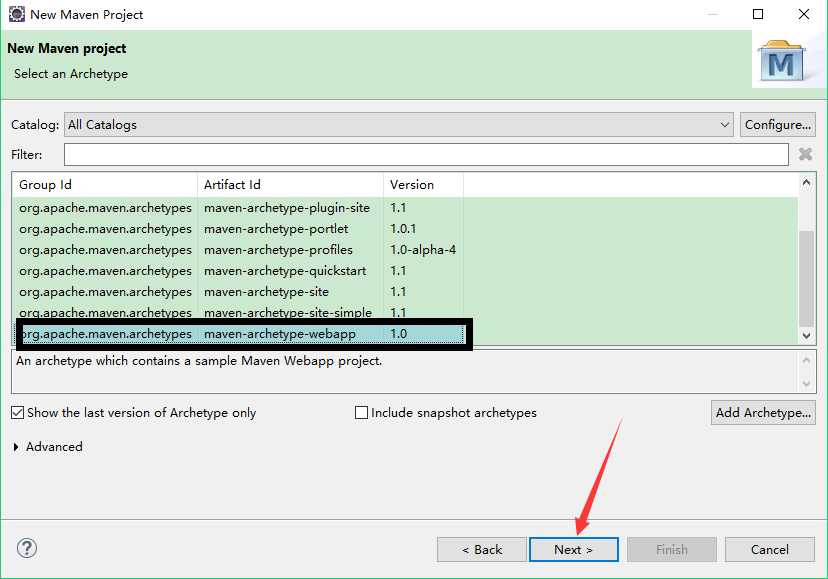Focus the Filter input field
Image resolution: width=828 pixels, height=579 pixels.
[426, 154]
